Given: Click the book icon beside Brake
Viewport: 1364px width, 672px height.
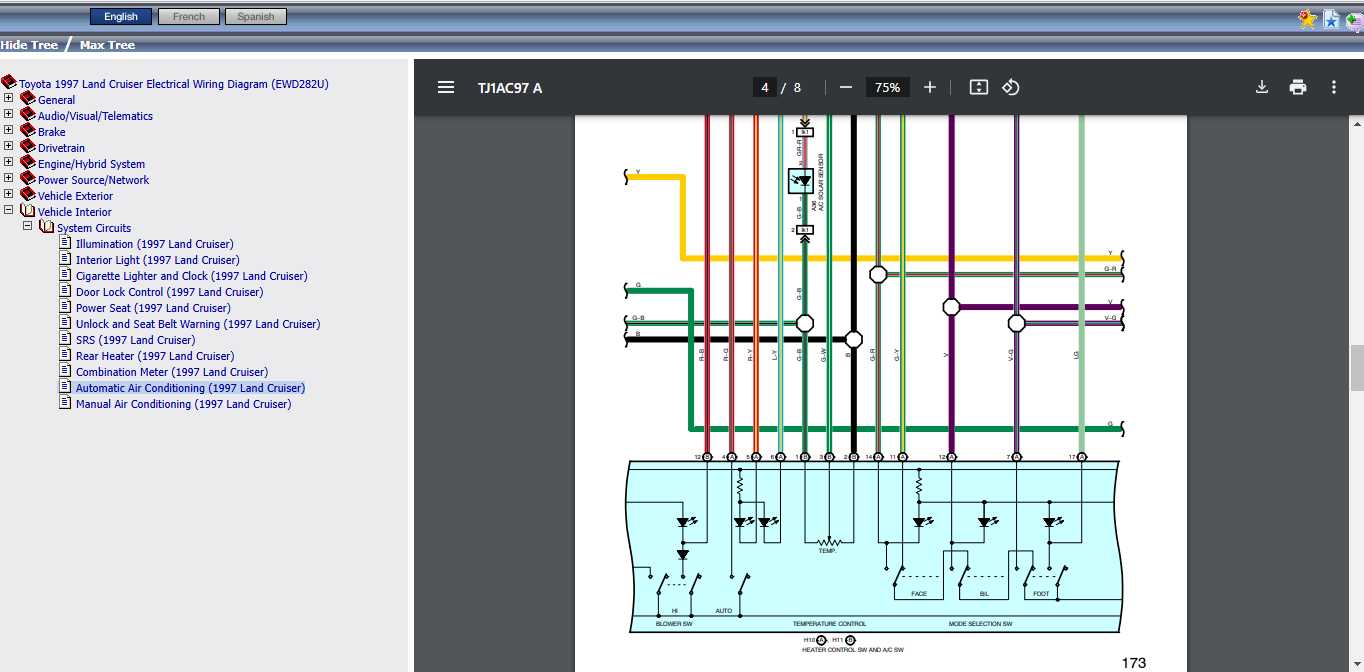Looking at the screenshot, I should [x=27, y=131].
